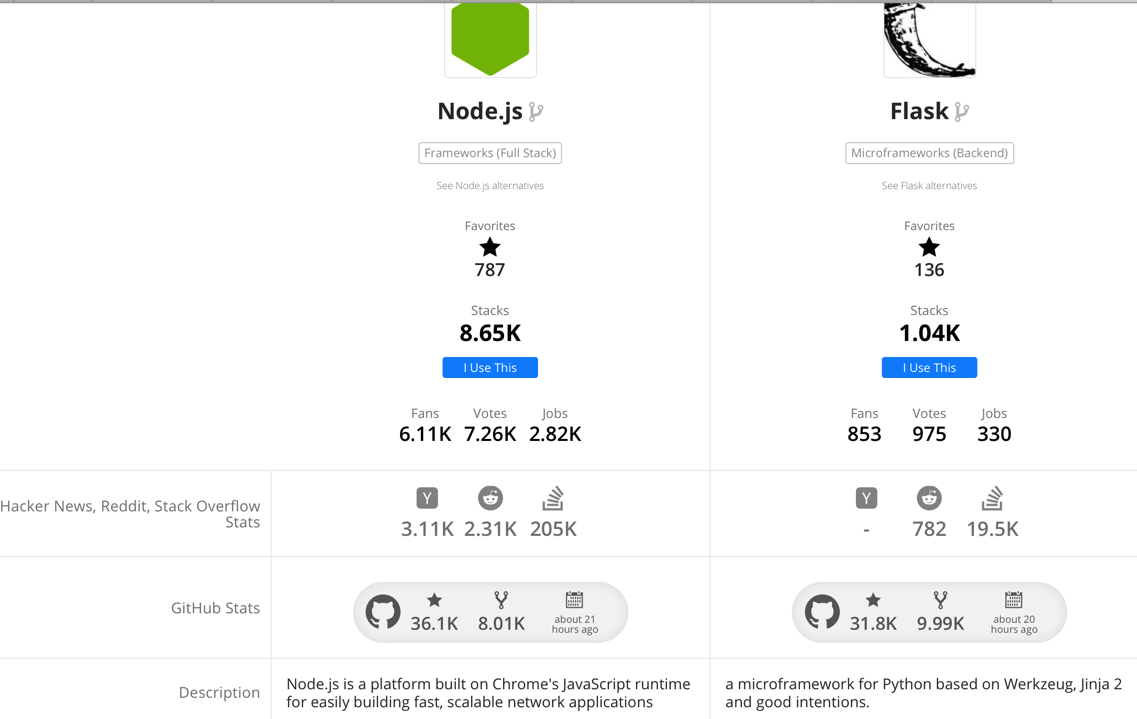Click the Node.js green hexagon logo
This screenshot has height=719, width=1137.
point(490,38)
